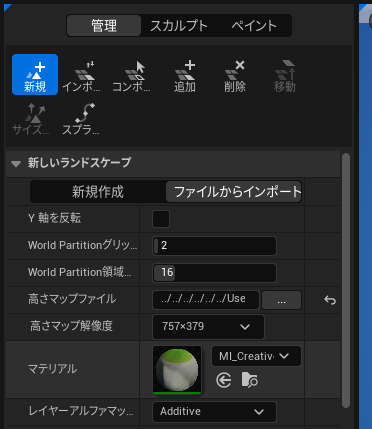Click the マテリアル label
The image size is (372, 429).
coord(52,369)
